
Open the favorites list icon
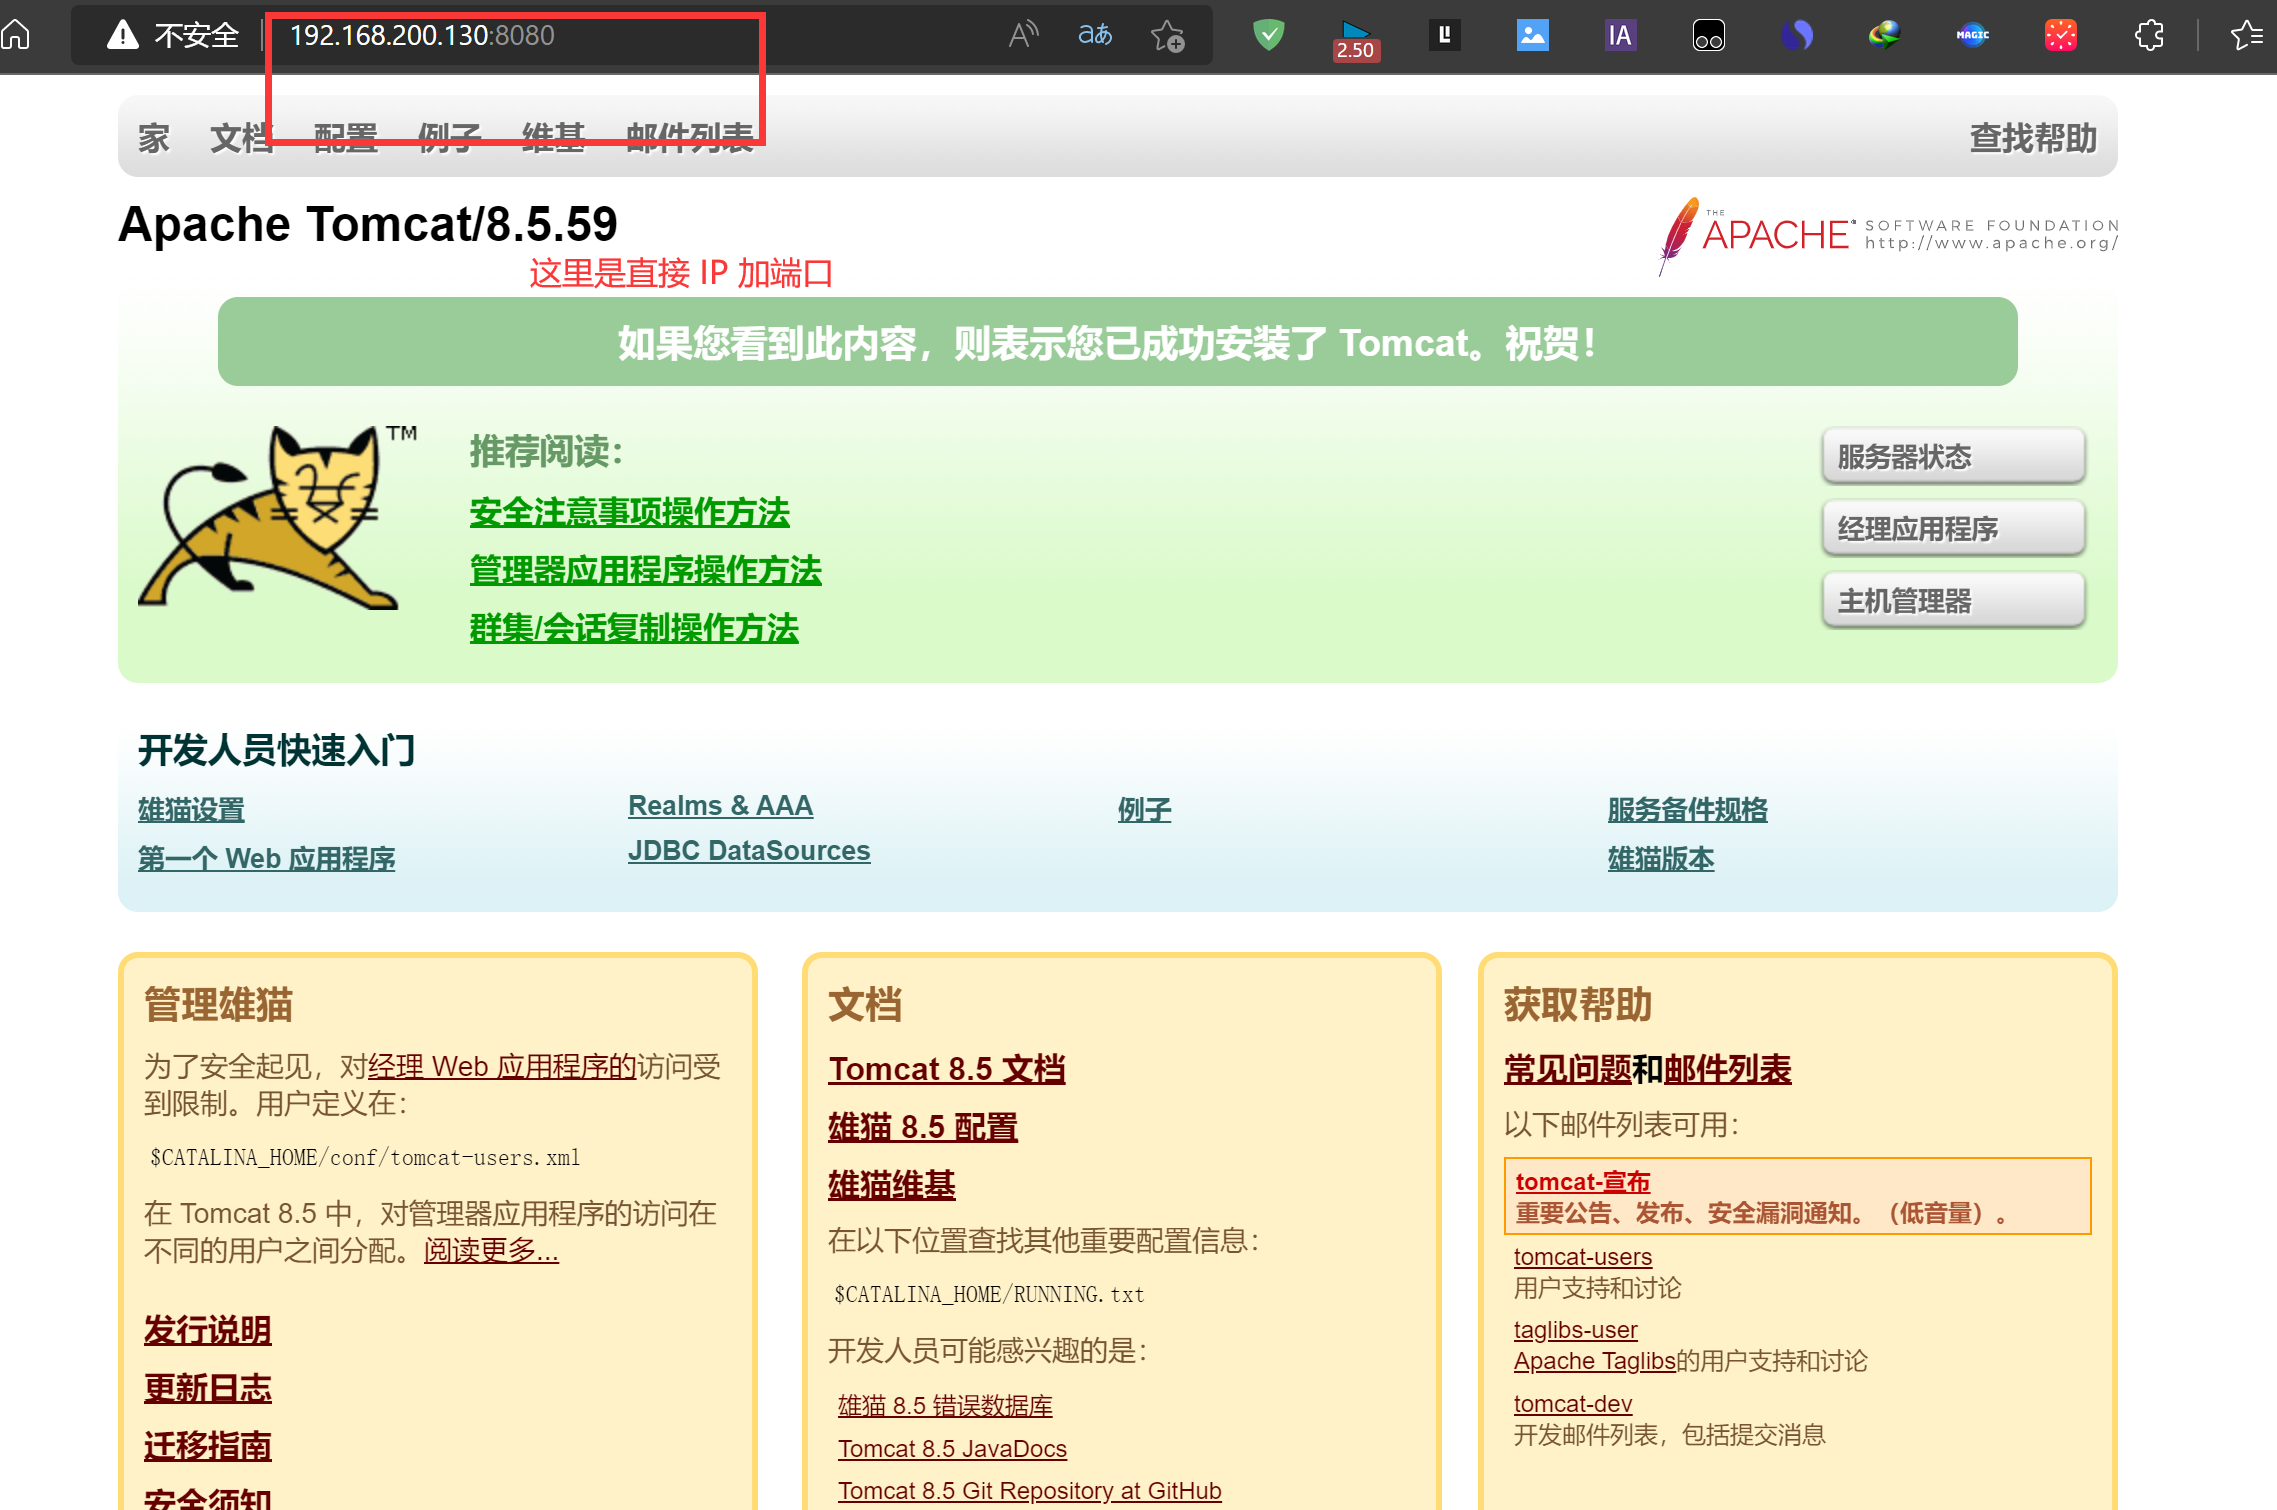tap(2246, 35)
